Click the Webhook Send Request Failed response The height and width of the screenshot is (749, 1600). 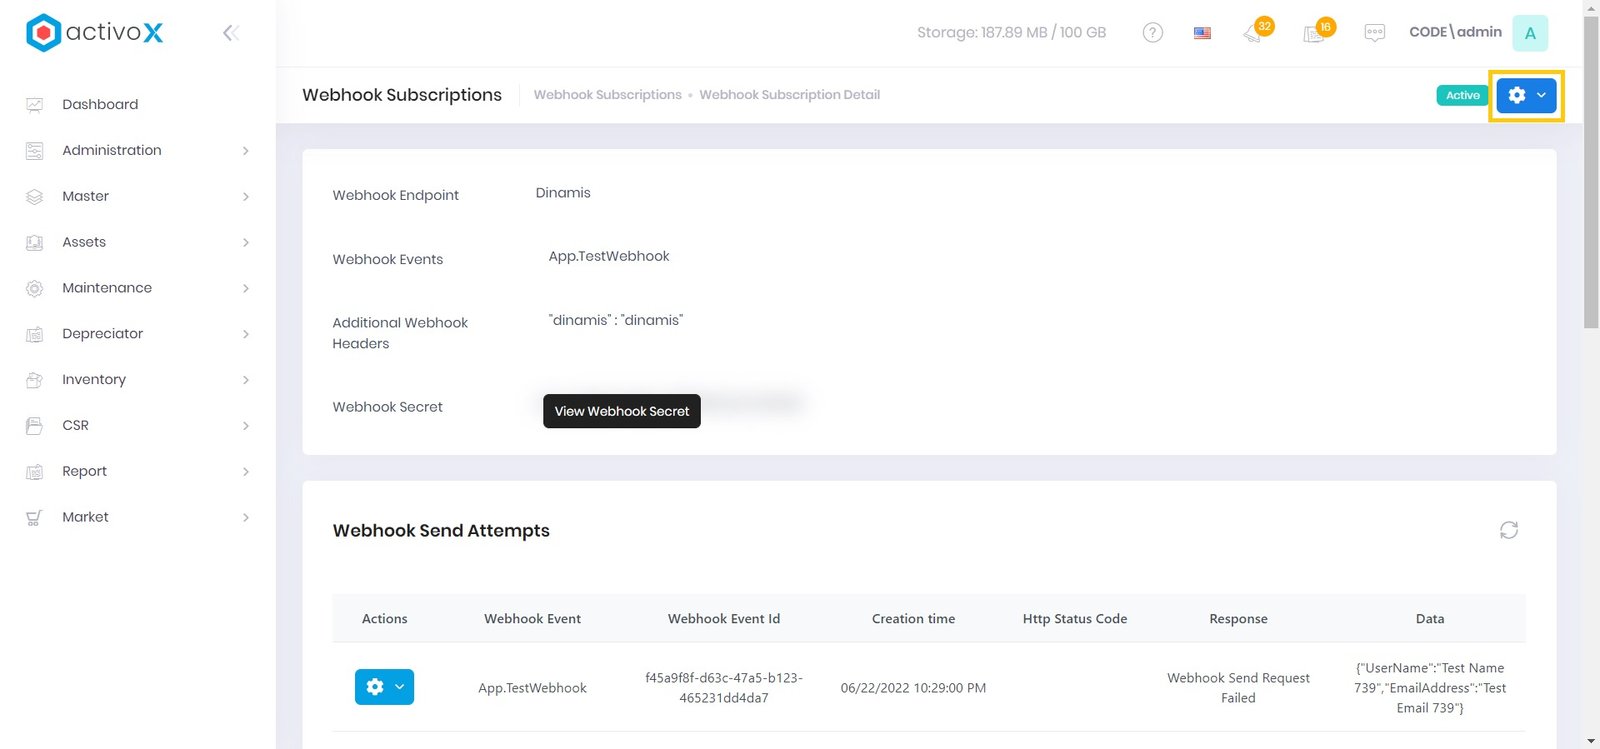[1238, 688]
